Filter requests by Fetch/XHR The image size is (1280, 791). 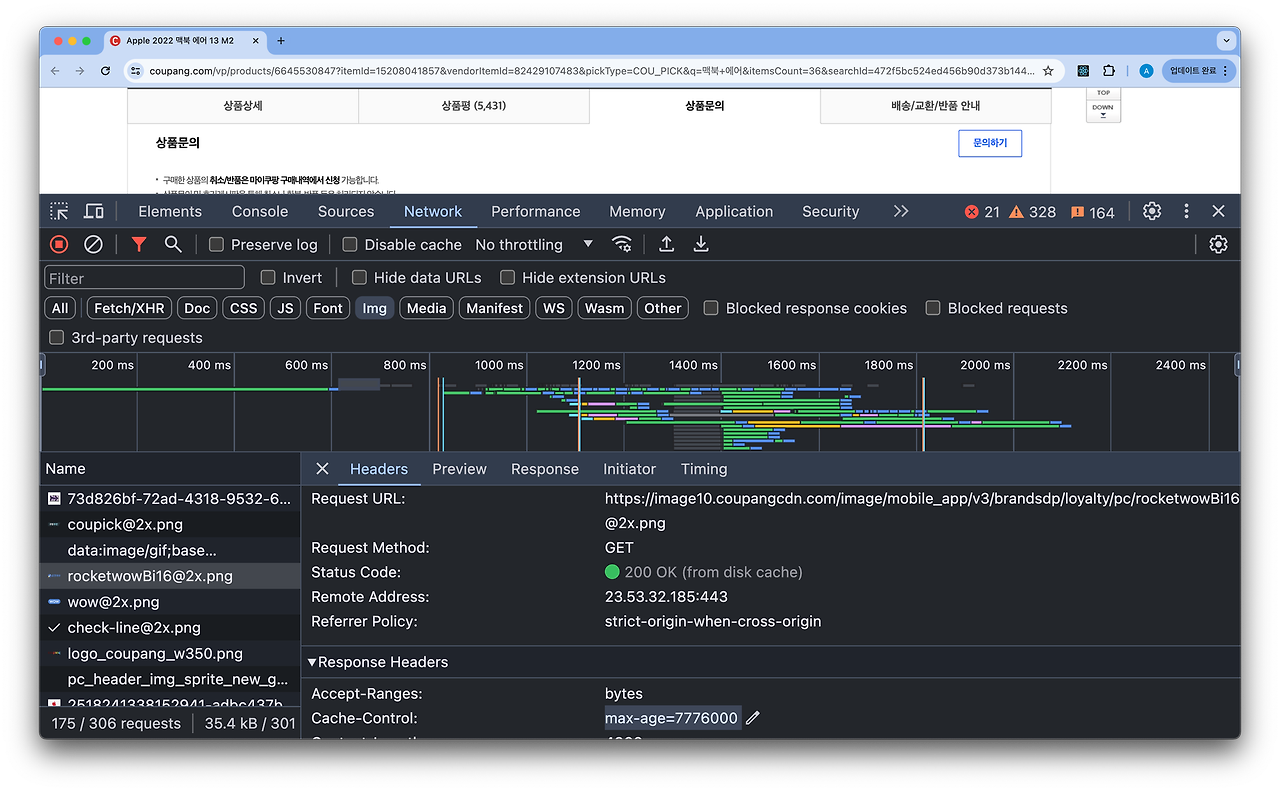pos(130,308)
